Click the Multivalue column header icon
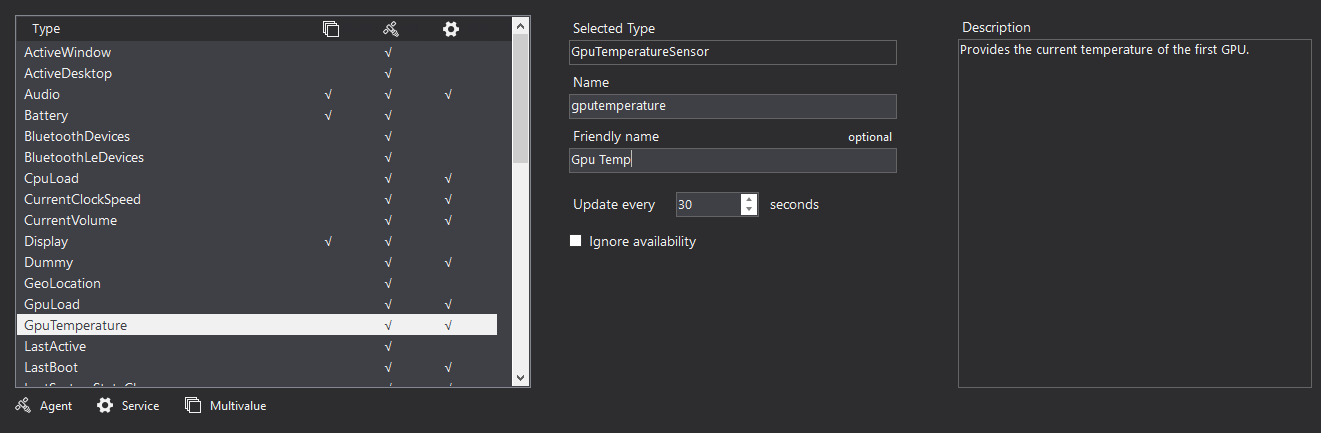This screenshot has height=433, width=1321. tap(331, 29)
